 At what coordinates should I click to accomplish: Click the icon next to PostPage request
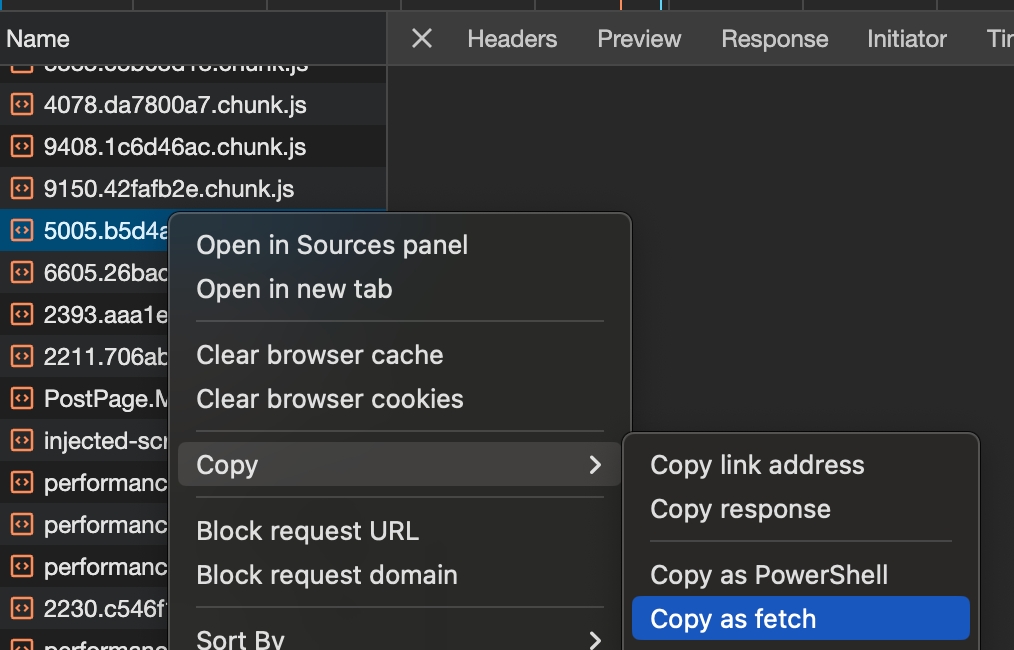tap(21, 399)
